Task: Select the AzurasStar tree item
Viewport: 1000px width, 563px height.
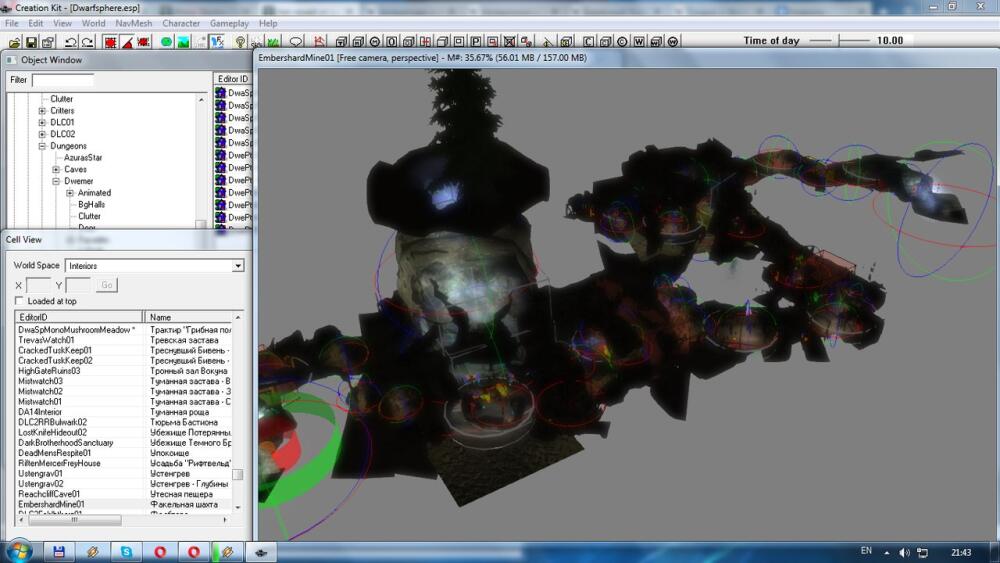Action: tap(83, 157)
